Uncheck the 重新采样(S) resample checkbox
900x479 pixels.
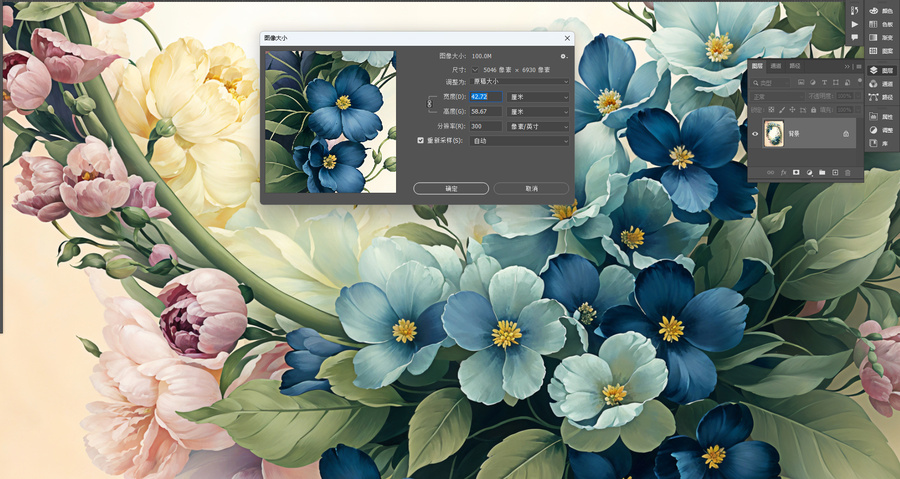click(420, 140)
